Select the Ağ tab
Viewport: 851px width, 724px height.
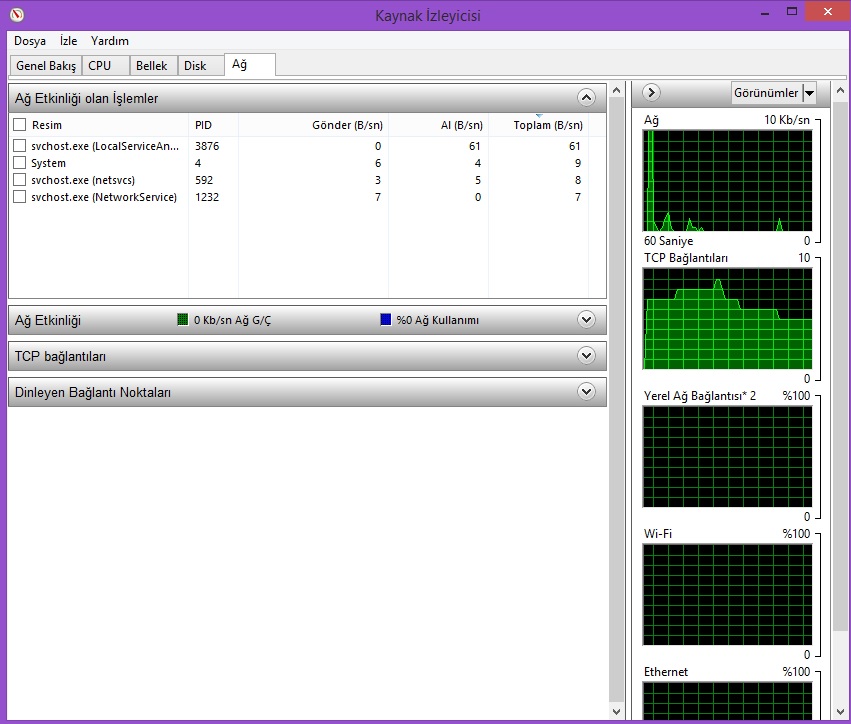250,65
